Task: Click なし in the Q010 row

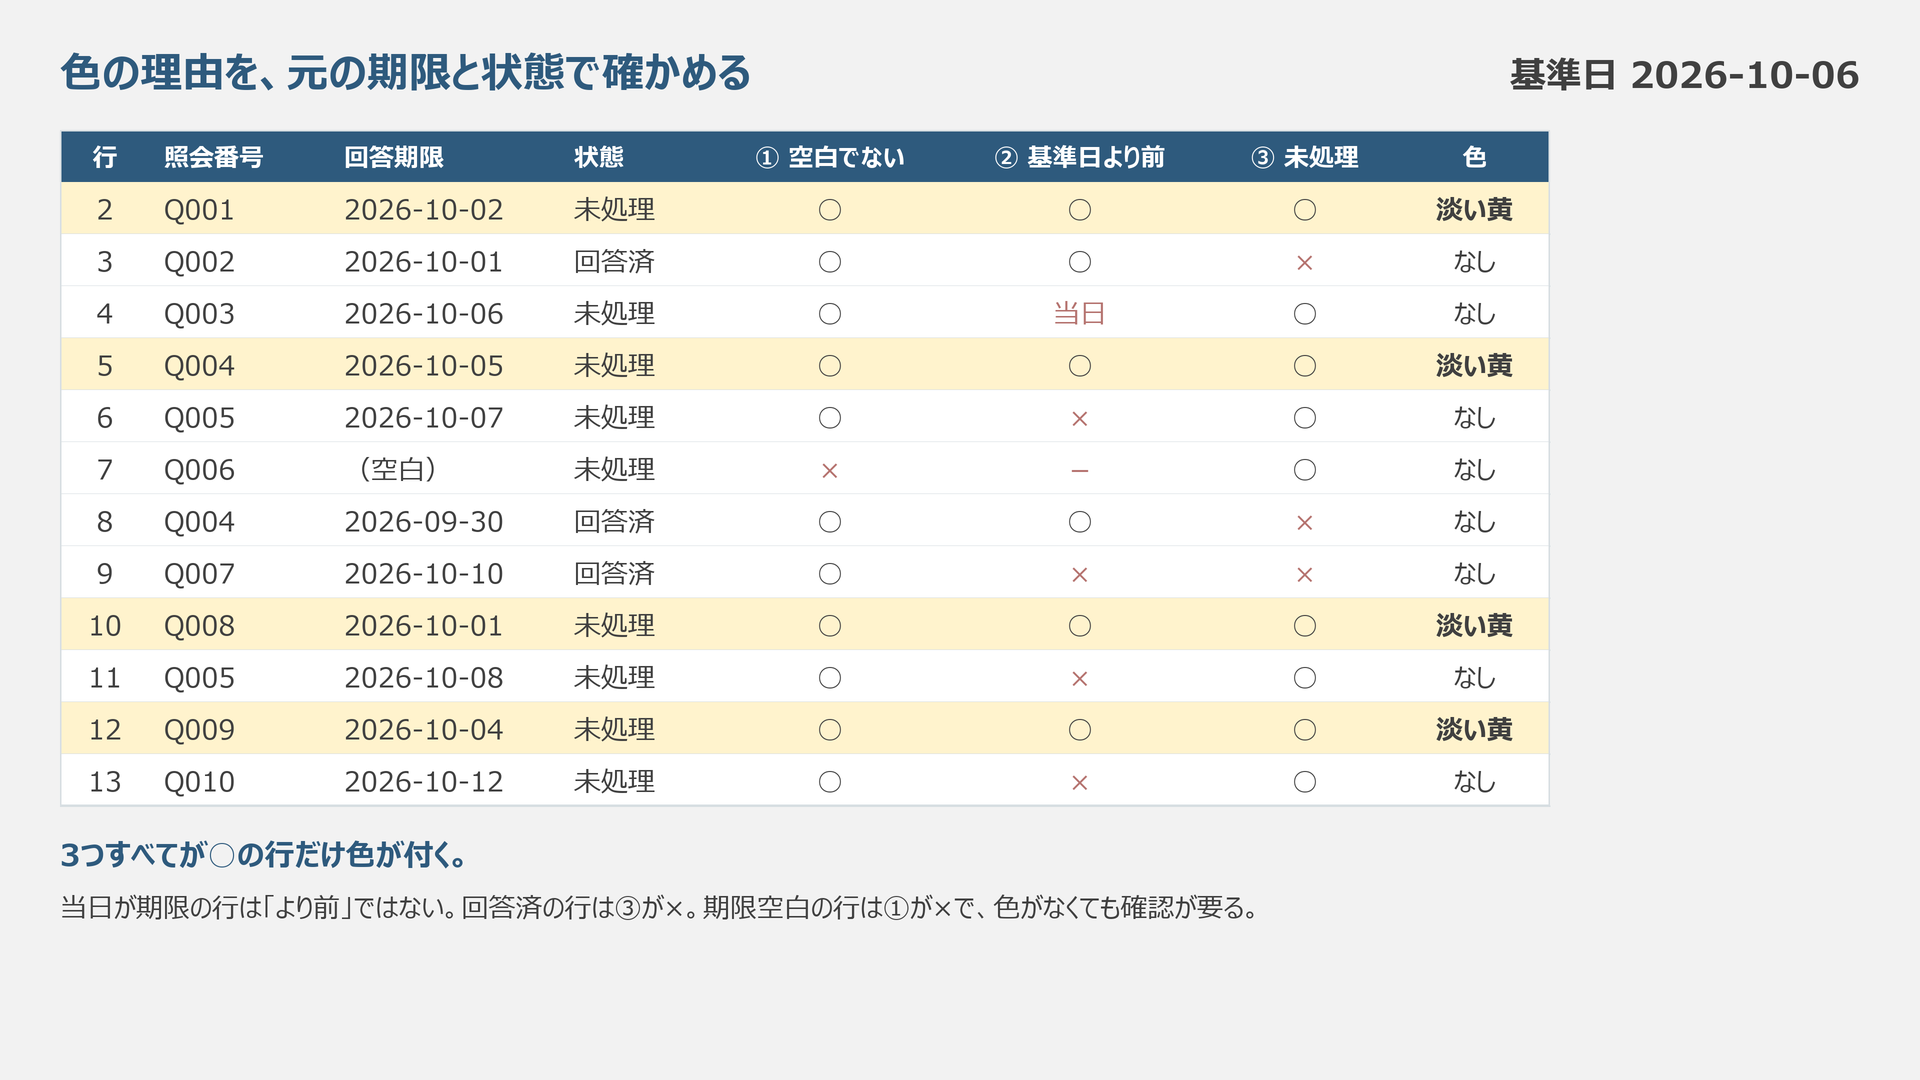Action: coord(1474,782)
